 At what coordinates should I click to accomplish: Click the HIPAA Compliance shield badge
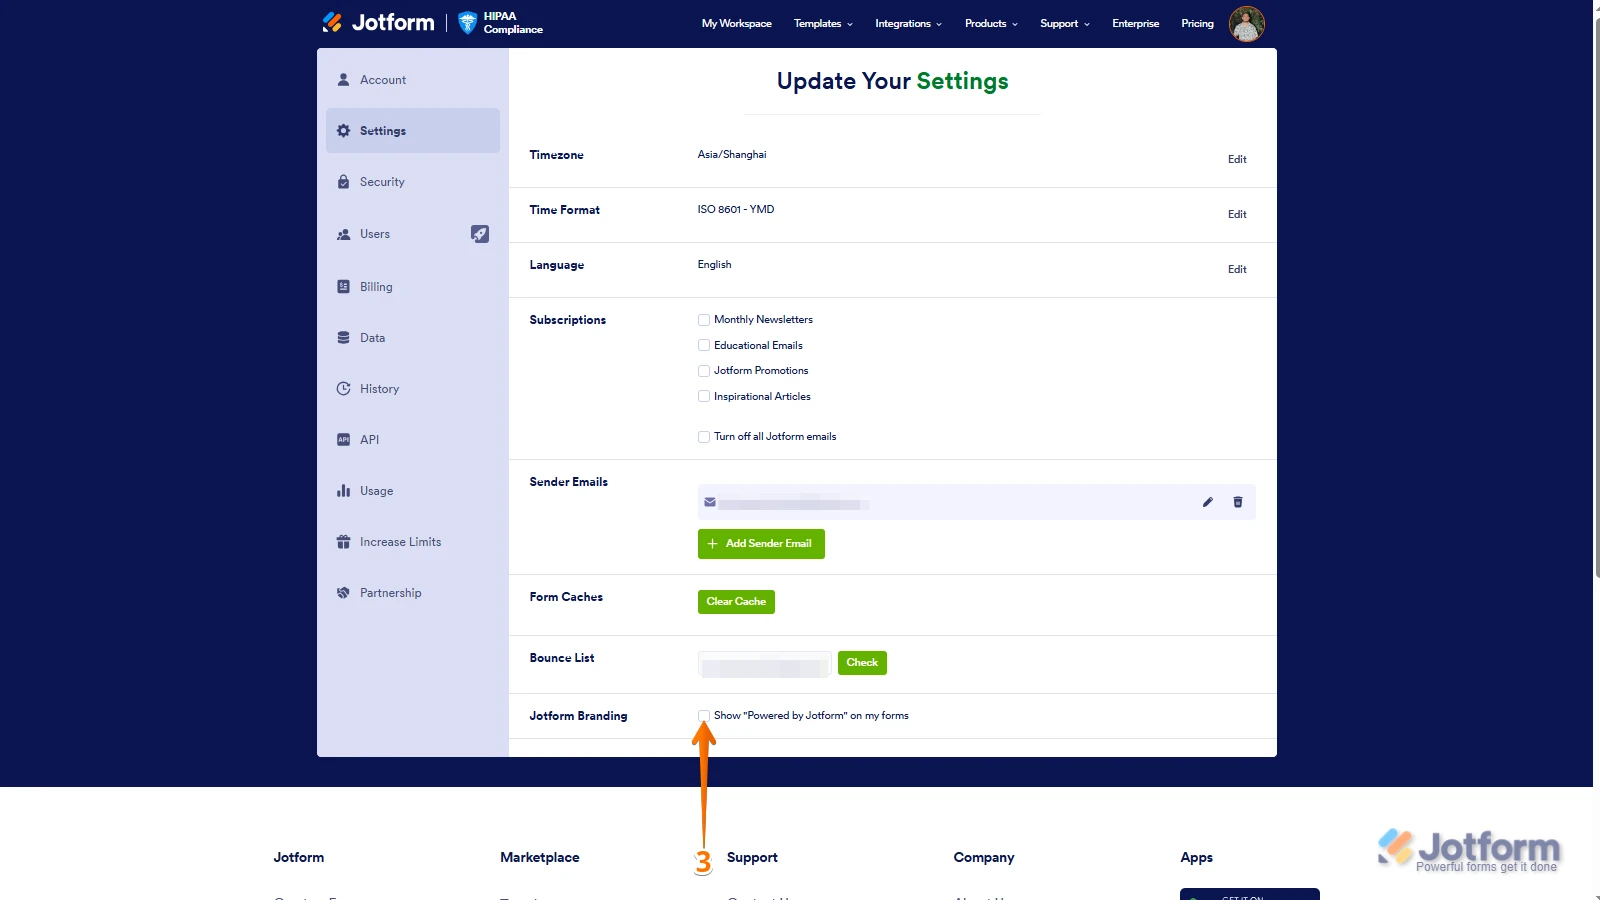467,23
